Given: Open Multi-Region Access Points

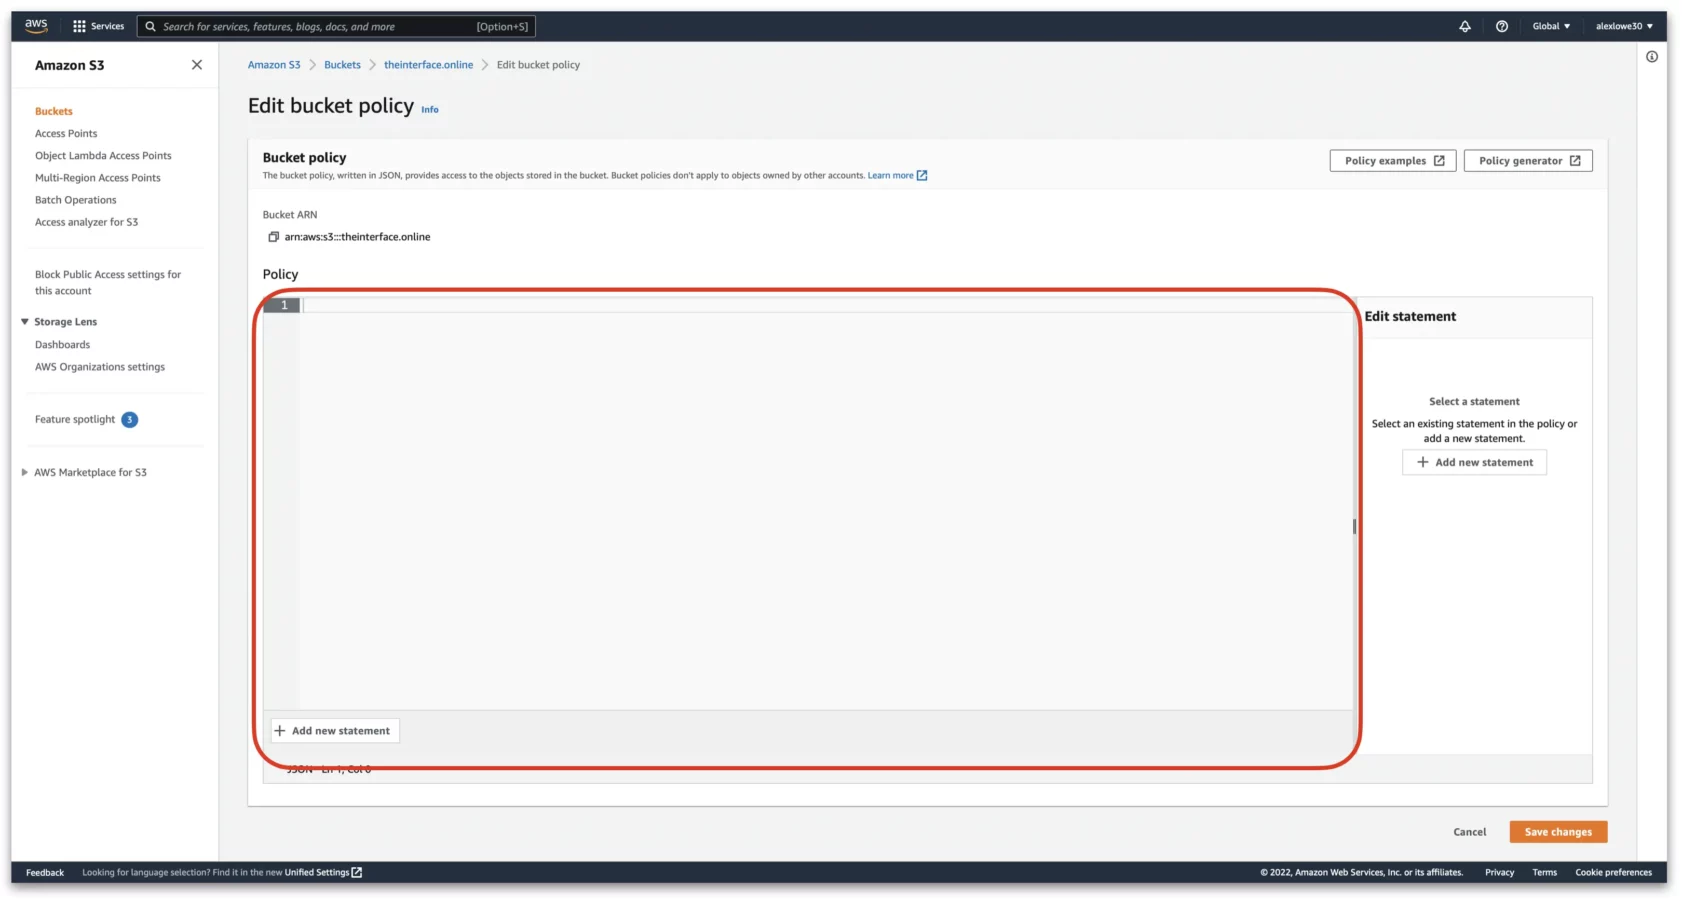Looking at the screenshot, I should [x=98, y=178].
